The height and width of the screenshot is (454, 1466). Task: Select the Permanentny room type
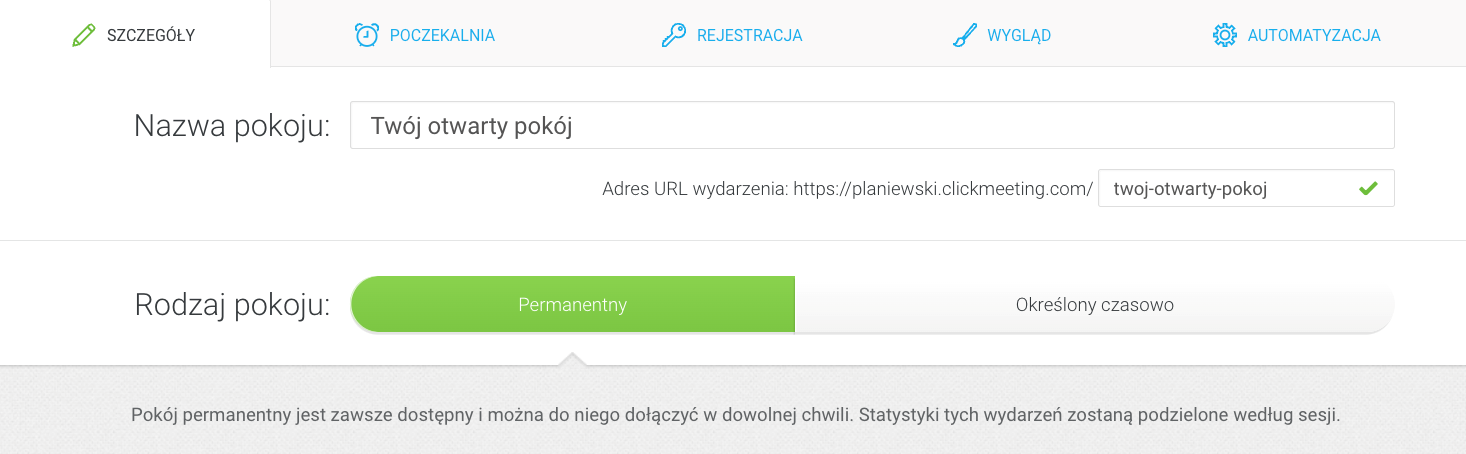pyautogui.click(x=572, y=305)
